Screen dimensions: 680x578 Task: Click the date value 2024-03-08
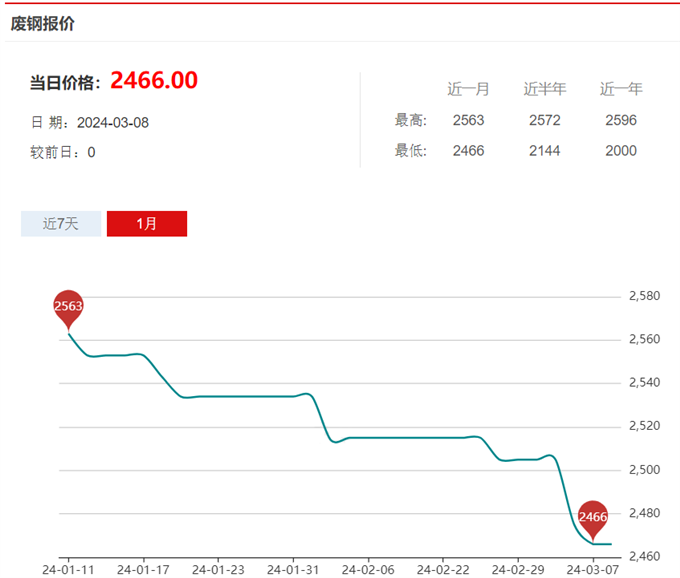coord(113,123)
